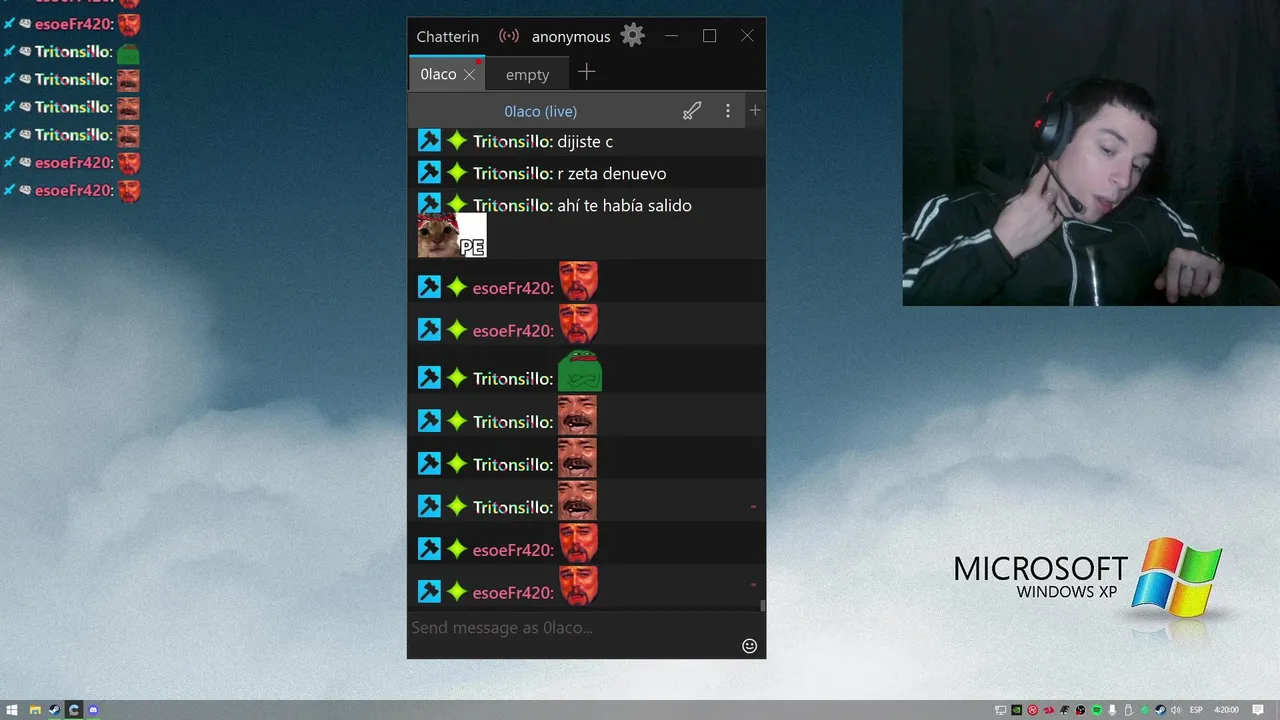Click green badge on "r zeta denuevo" message

pyautogui.click(x=456, y=172)
